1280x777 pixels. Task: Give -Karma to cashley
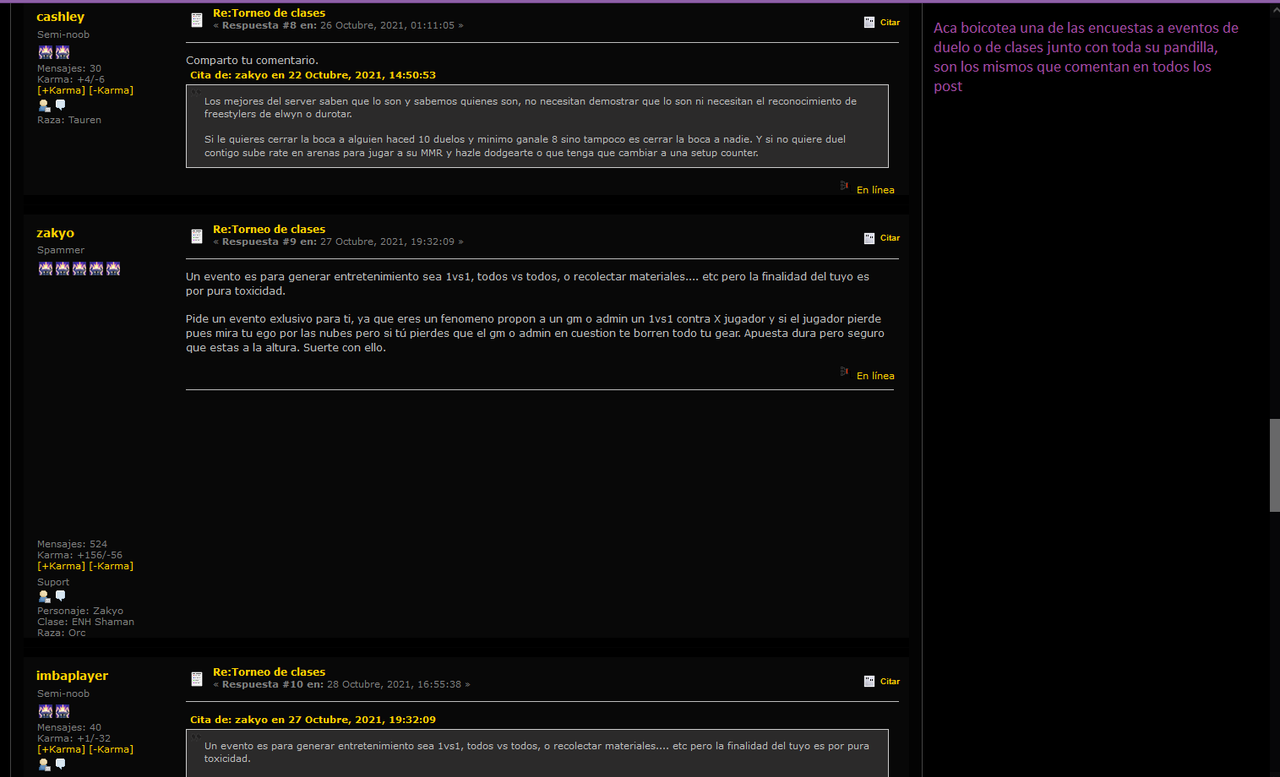111,90
